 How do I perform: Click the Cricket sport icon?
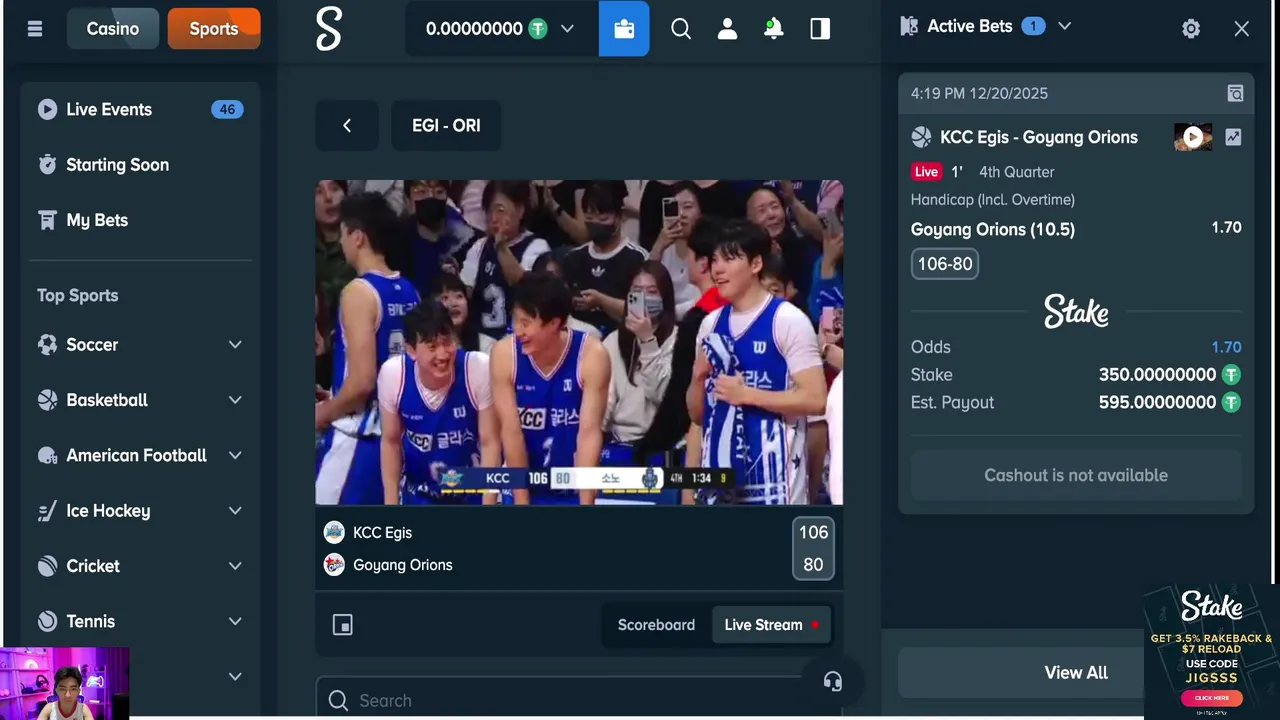[47, 566]
